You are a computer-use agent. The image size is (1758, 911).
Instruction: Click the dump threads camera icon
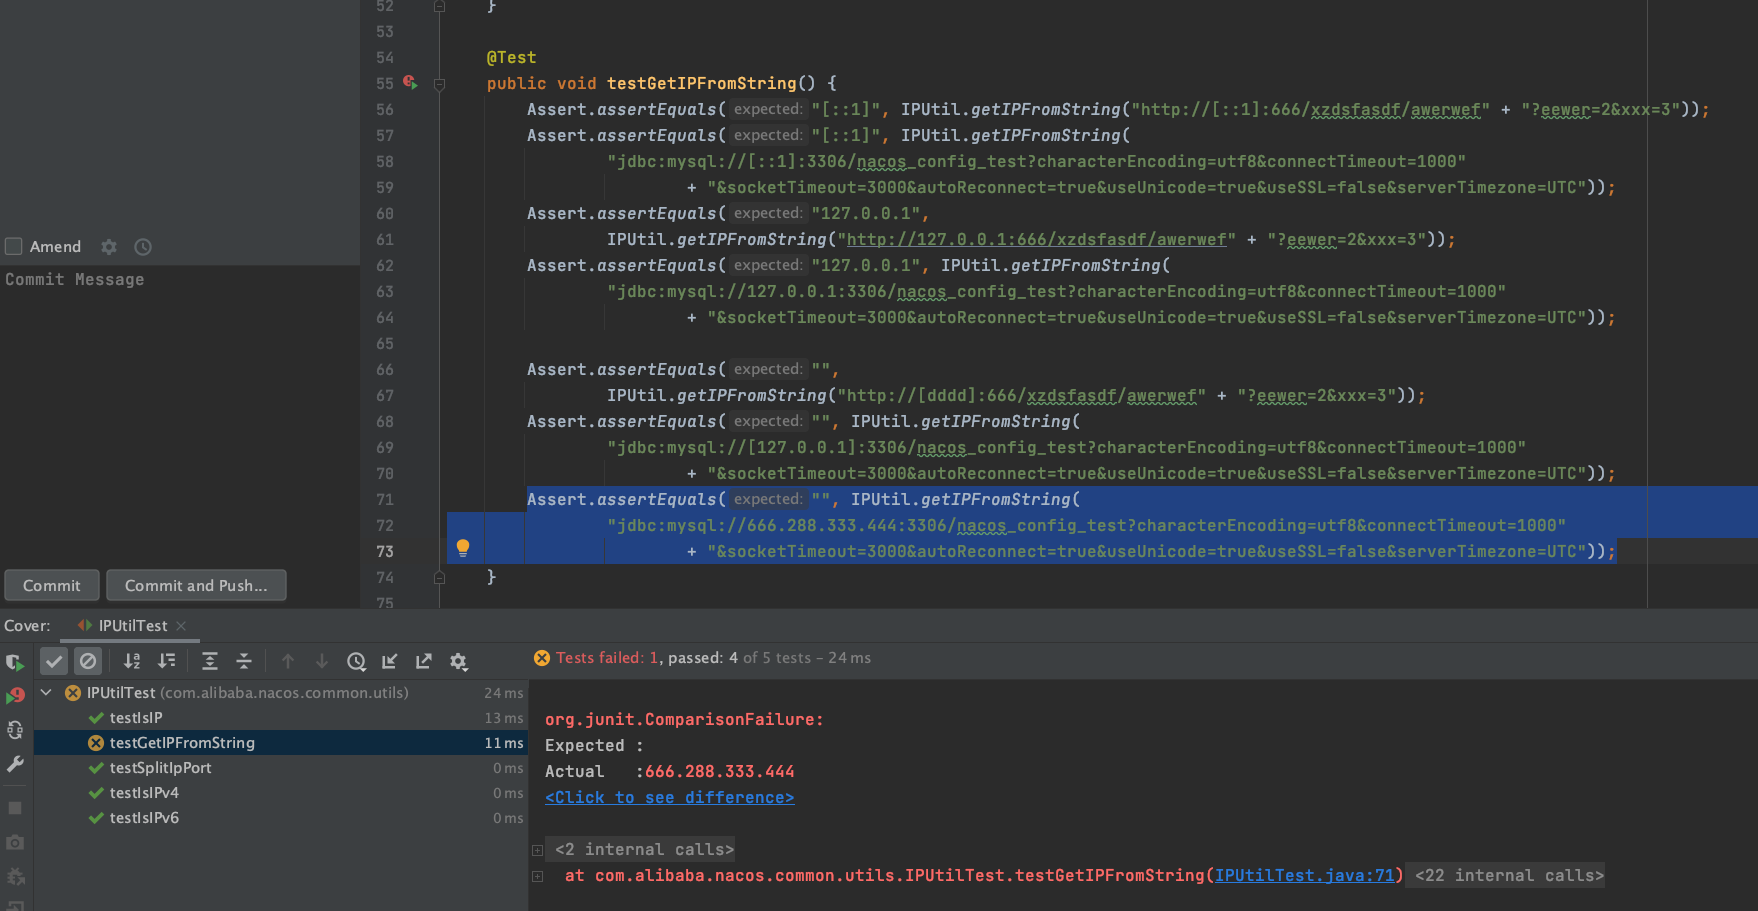click(15, 843)
